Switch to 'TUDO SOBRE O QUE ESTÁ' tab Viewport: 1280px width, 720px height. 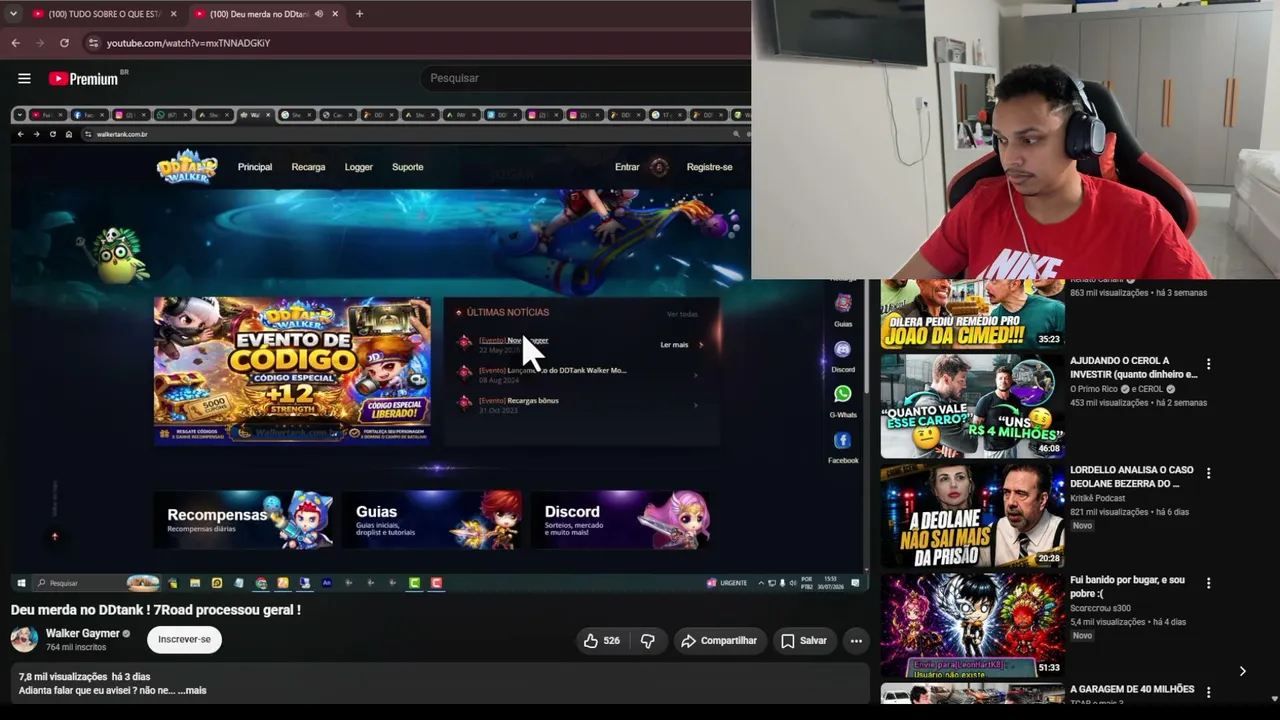pos(105,14)
